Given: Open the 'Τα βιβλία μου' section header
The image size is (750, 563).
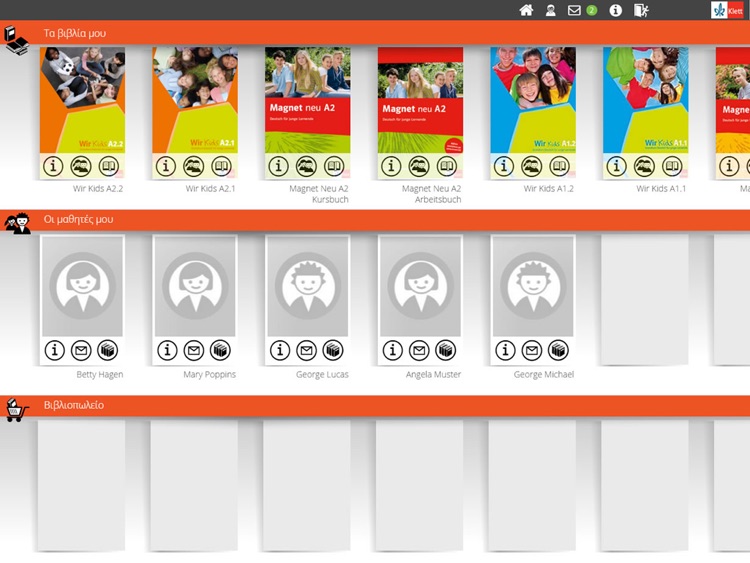Looking at the screenshot, I should [x=375, y=33].
